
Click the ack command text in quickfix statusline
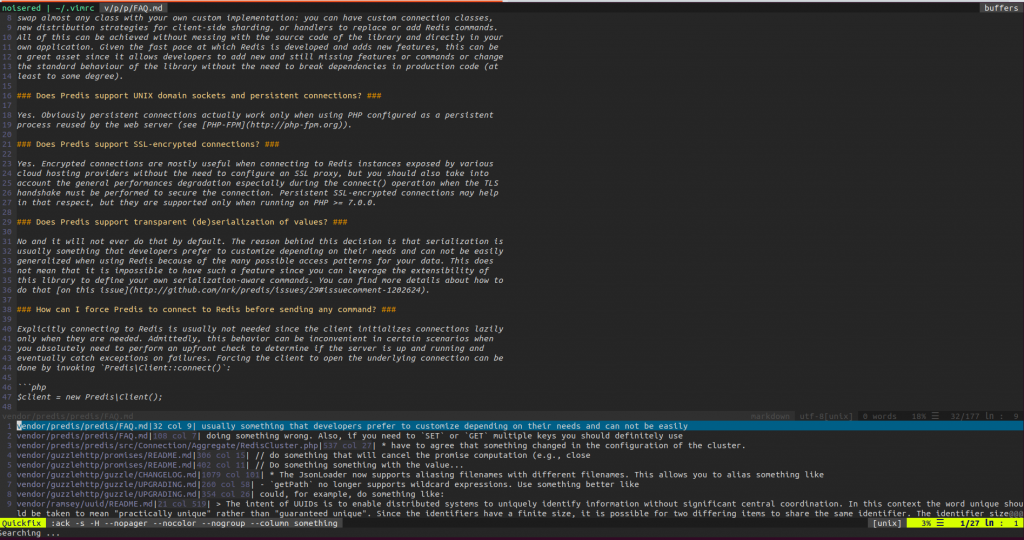click(x=197, y=523)
